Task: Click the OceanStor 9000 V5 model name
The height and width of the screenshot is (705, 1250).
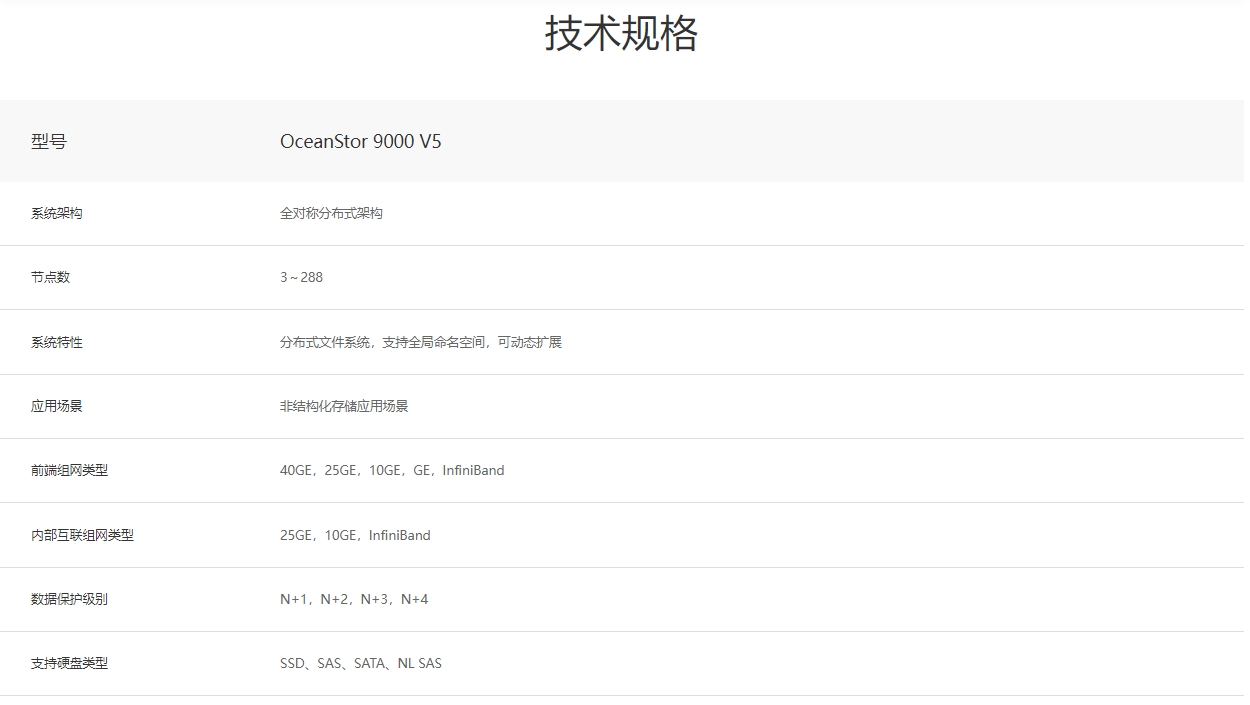Action: 361,142
